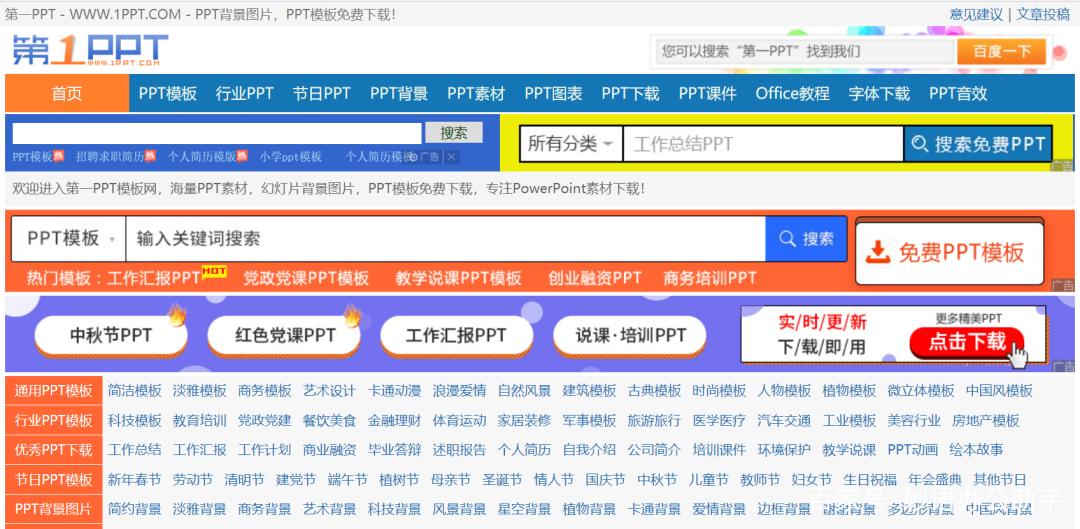This screenshot has height=529, width=1080.
Task: Click the red 点击下载 button
Action: (966, 342)
